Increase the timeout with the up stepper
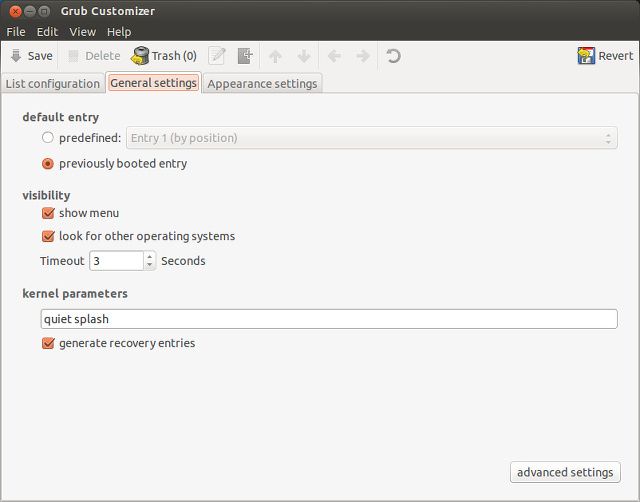Image resolution: width=640 pixels, height=502 pixels. pos(150,256)
